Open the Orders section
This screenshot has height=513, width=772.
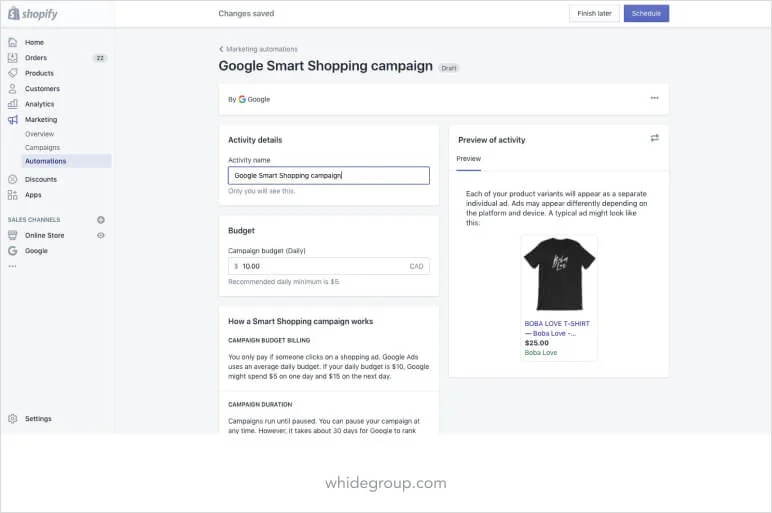point(36,58)
